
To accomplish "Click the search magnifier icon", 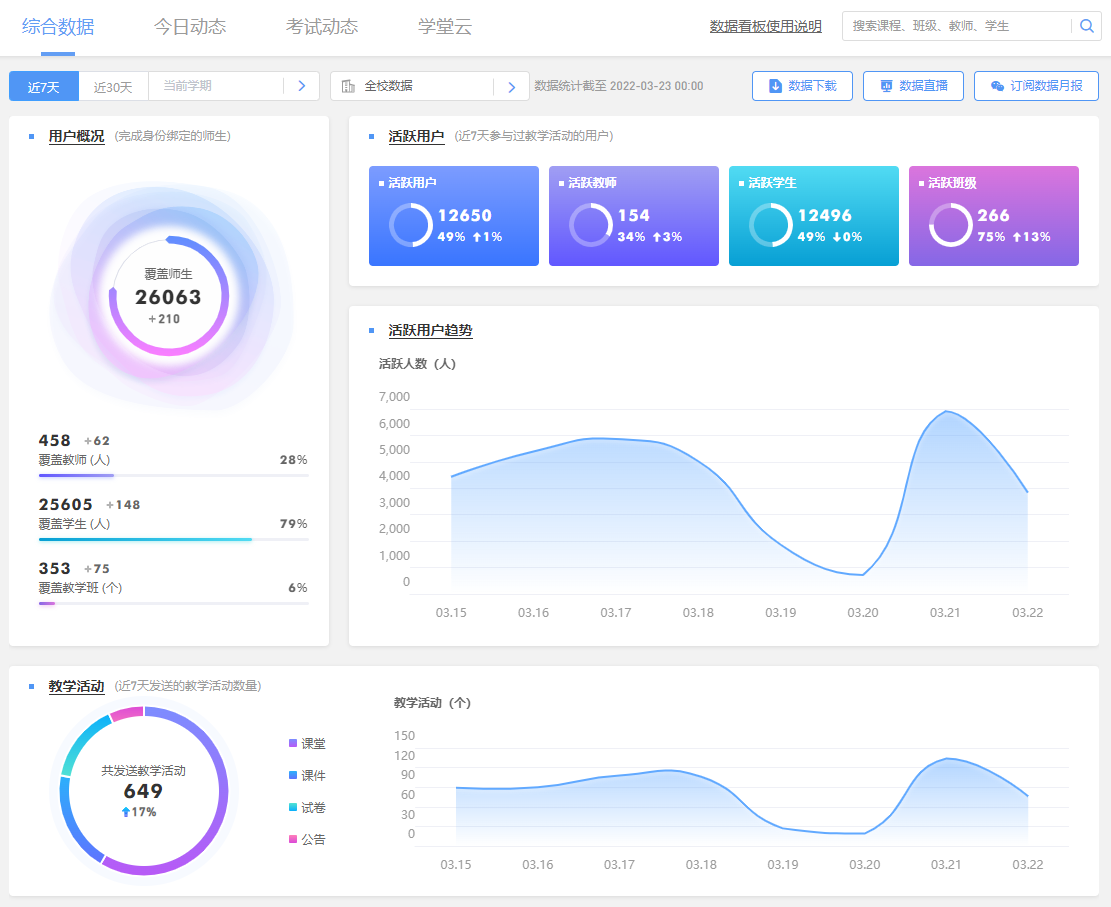I will tap(1086, 26).
